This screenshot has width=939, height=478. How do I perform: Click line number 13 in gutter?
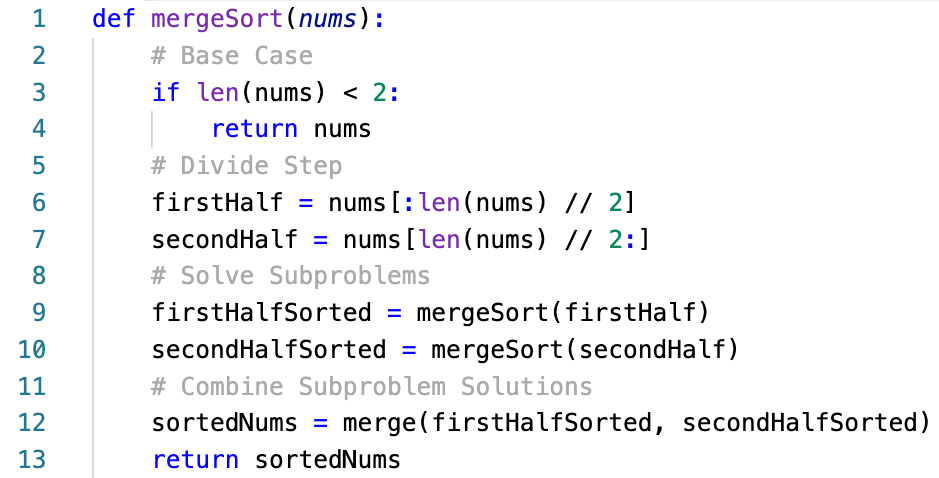click(32, 459)
